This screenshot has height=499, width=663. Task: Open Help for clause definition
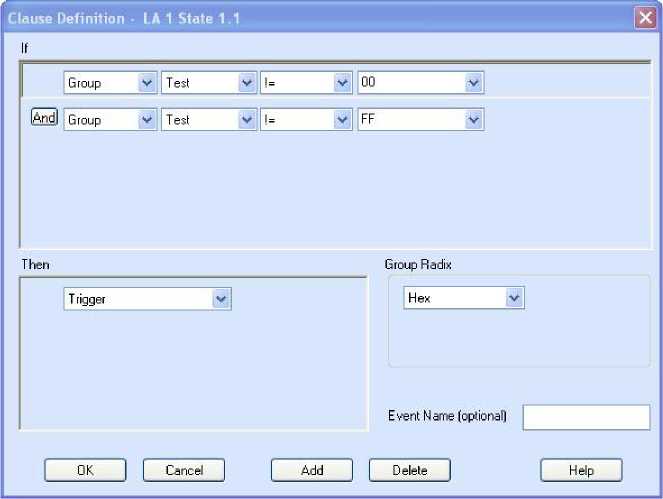point(581,470)
